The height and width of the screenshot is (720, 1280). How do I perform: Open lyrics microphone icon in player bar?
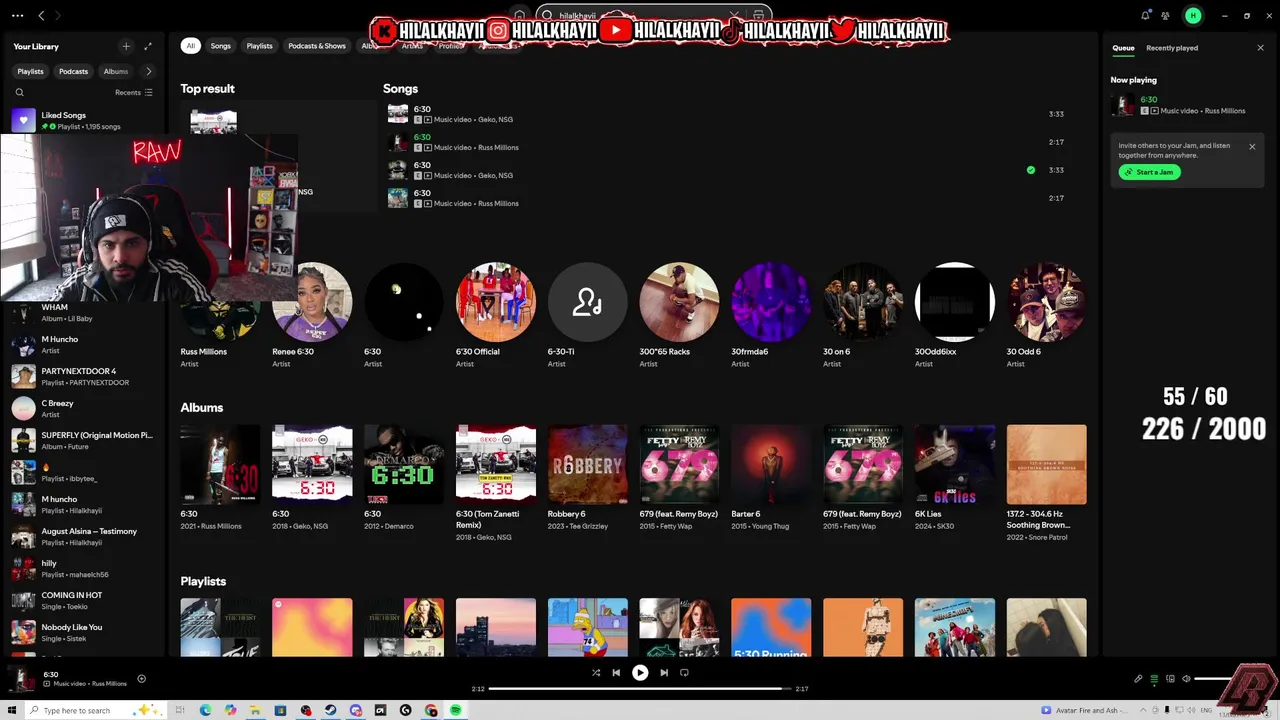click(x=1138, y=679)
